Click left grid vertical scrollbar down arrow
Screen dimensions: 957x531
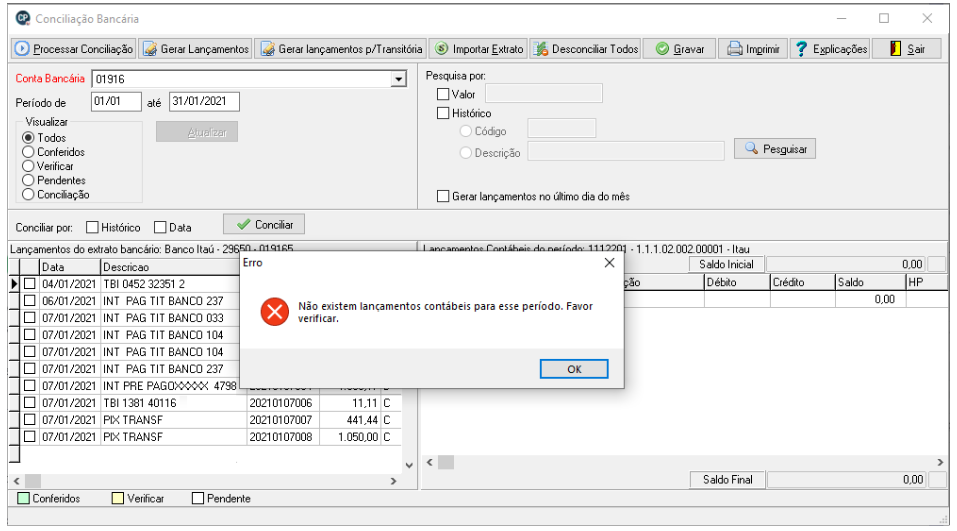(409, 465)
